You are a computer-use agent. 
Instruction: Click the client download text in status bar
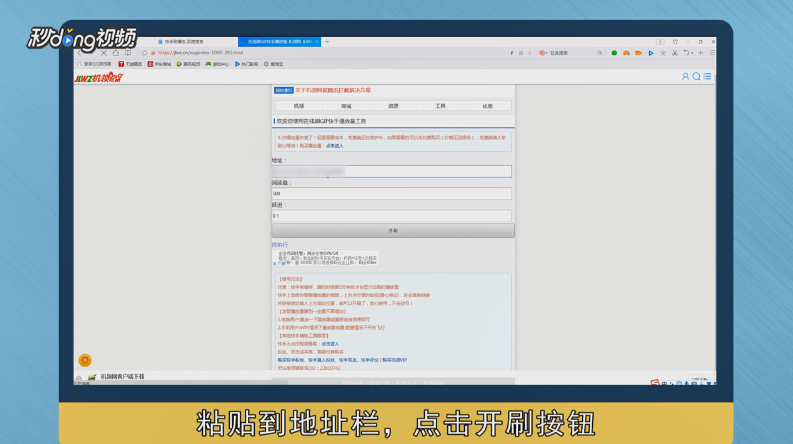click(x=122, y=377)
